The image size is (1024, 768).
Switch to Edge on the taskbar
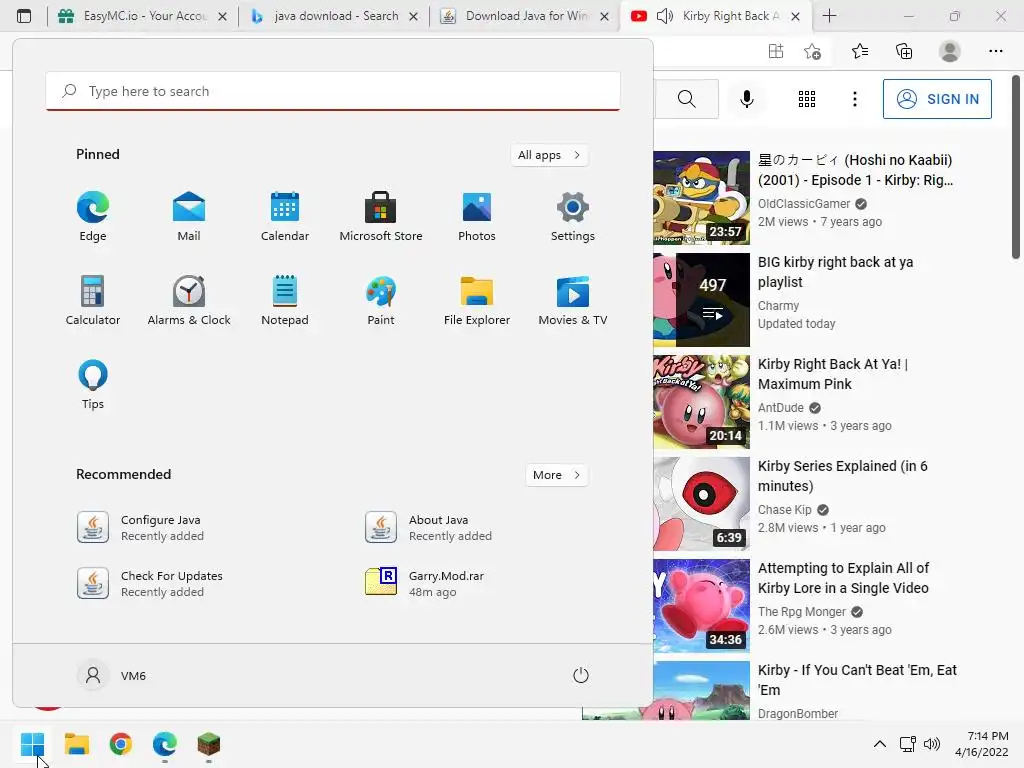[165, 744]
